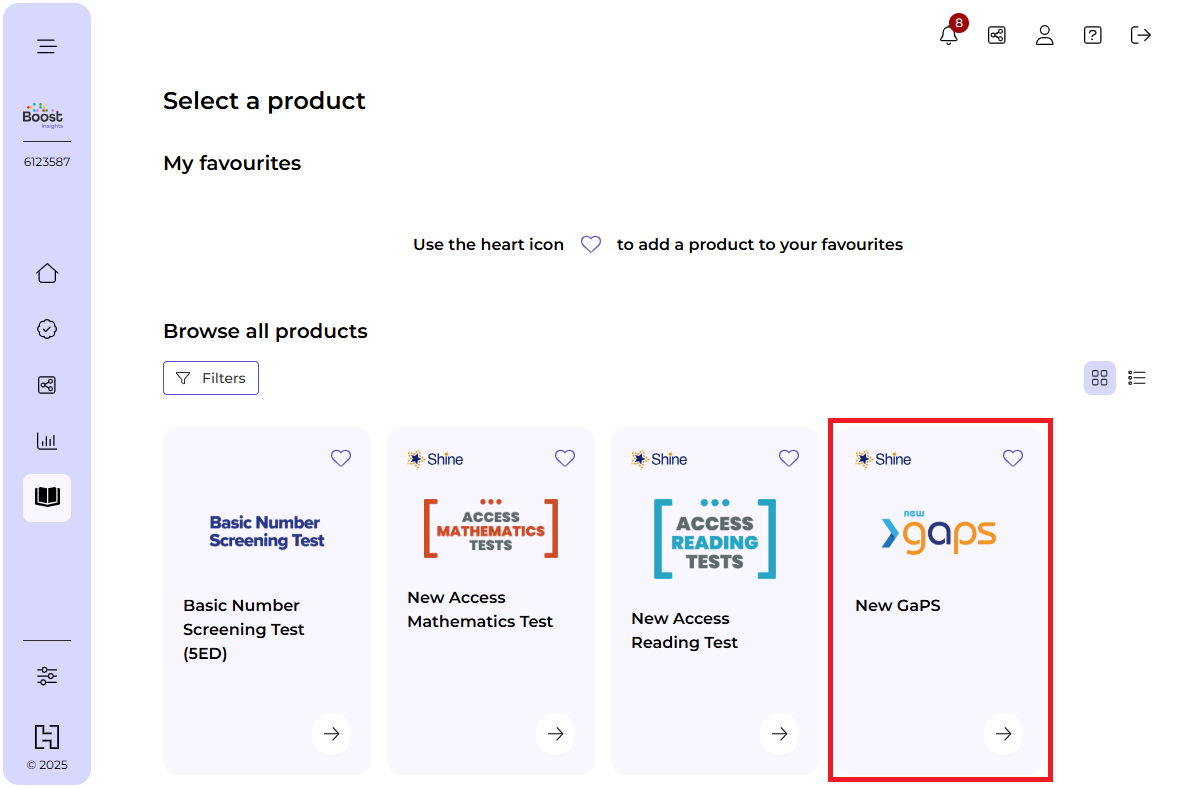Image resolution: width=1179 pixels, height=788 pixels.
Task: Open the checkmark badge sidebar icon
Action: coord(47,329)
